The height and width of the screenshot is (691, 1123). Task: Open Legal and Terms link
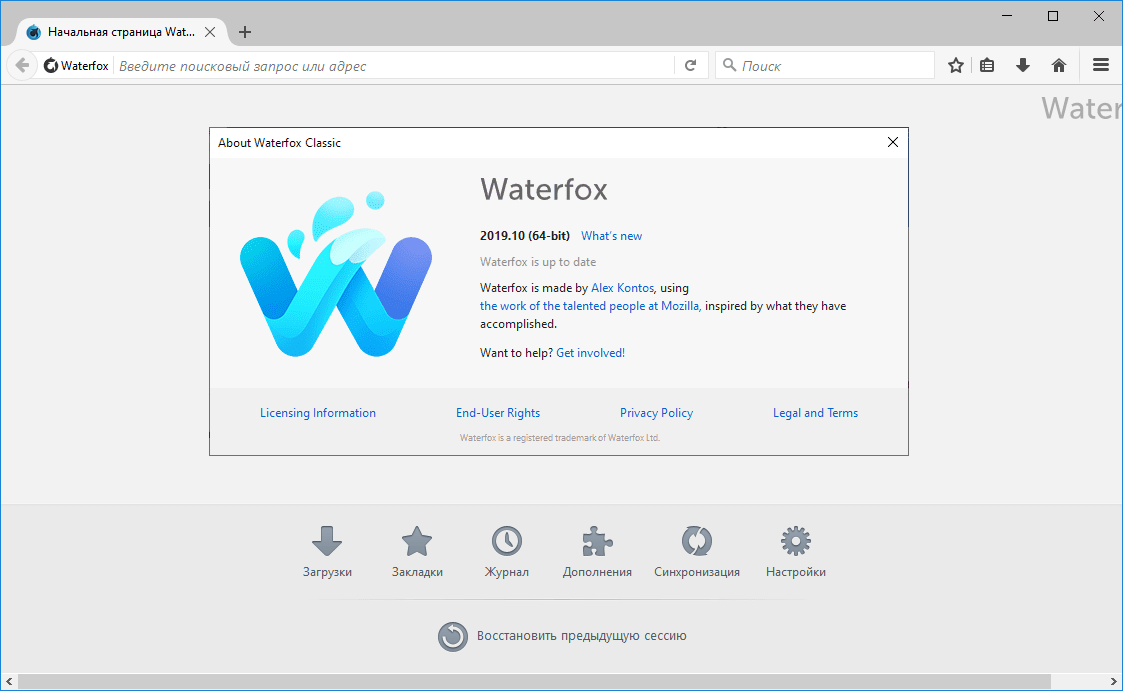815,412
